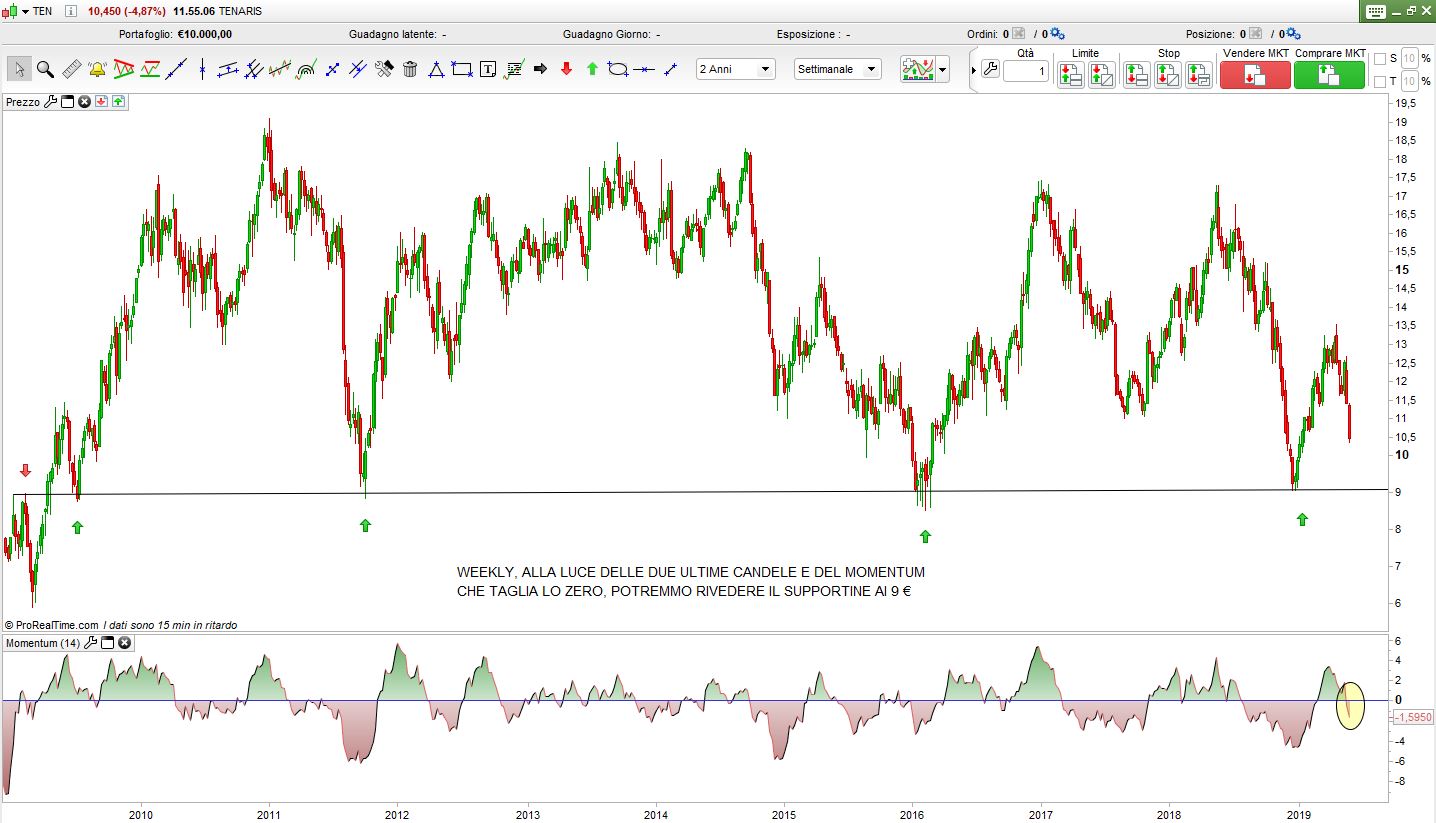Select the triangle drawing tool
Viewport: 1436px width, 823px height.
(x=436, y=69)
